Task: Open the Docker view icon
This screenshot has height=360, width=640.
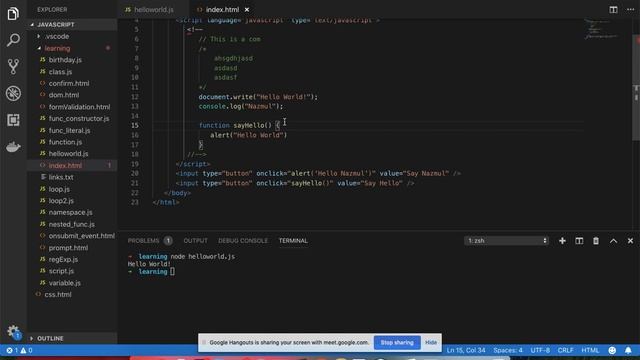Action: 13,147
